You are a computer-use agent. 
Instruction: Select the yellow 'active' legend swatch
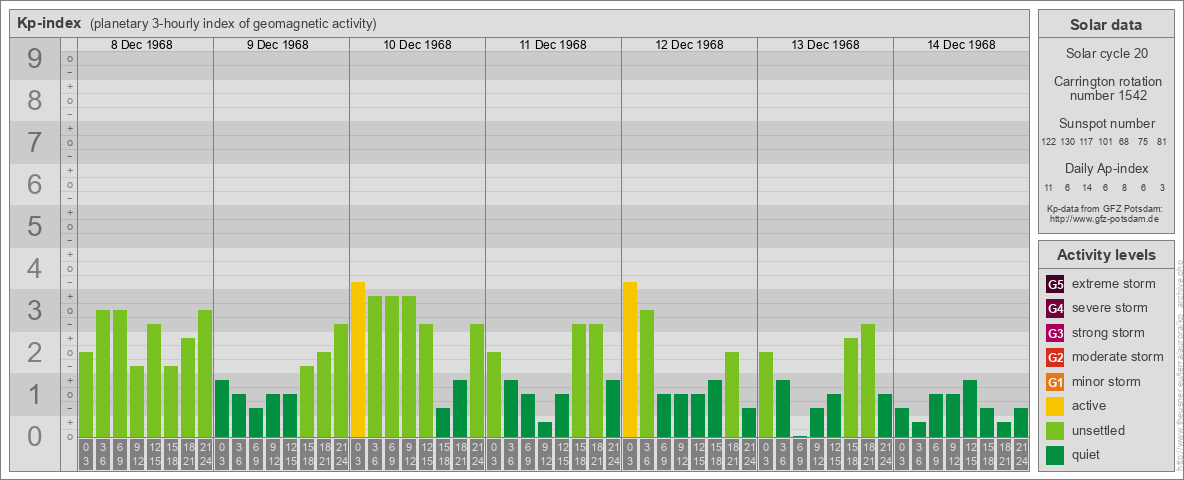[1055, 406]
